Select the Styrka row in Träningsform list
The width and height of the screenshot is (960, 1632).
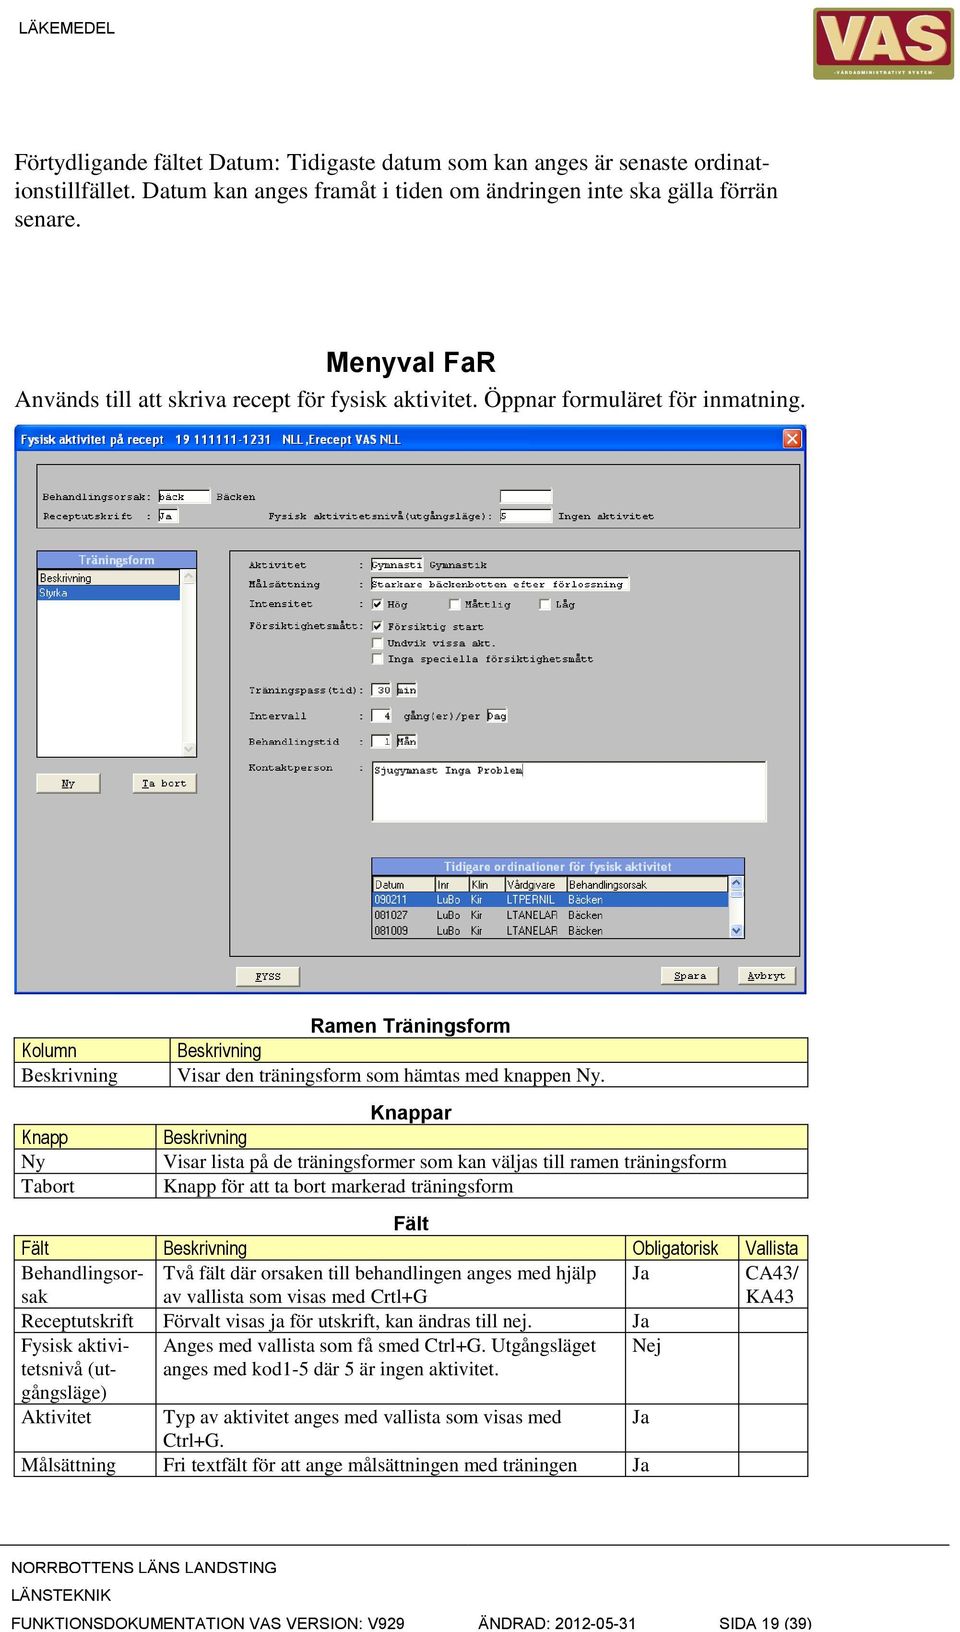coord(108,593)
